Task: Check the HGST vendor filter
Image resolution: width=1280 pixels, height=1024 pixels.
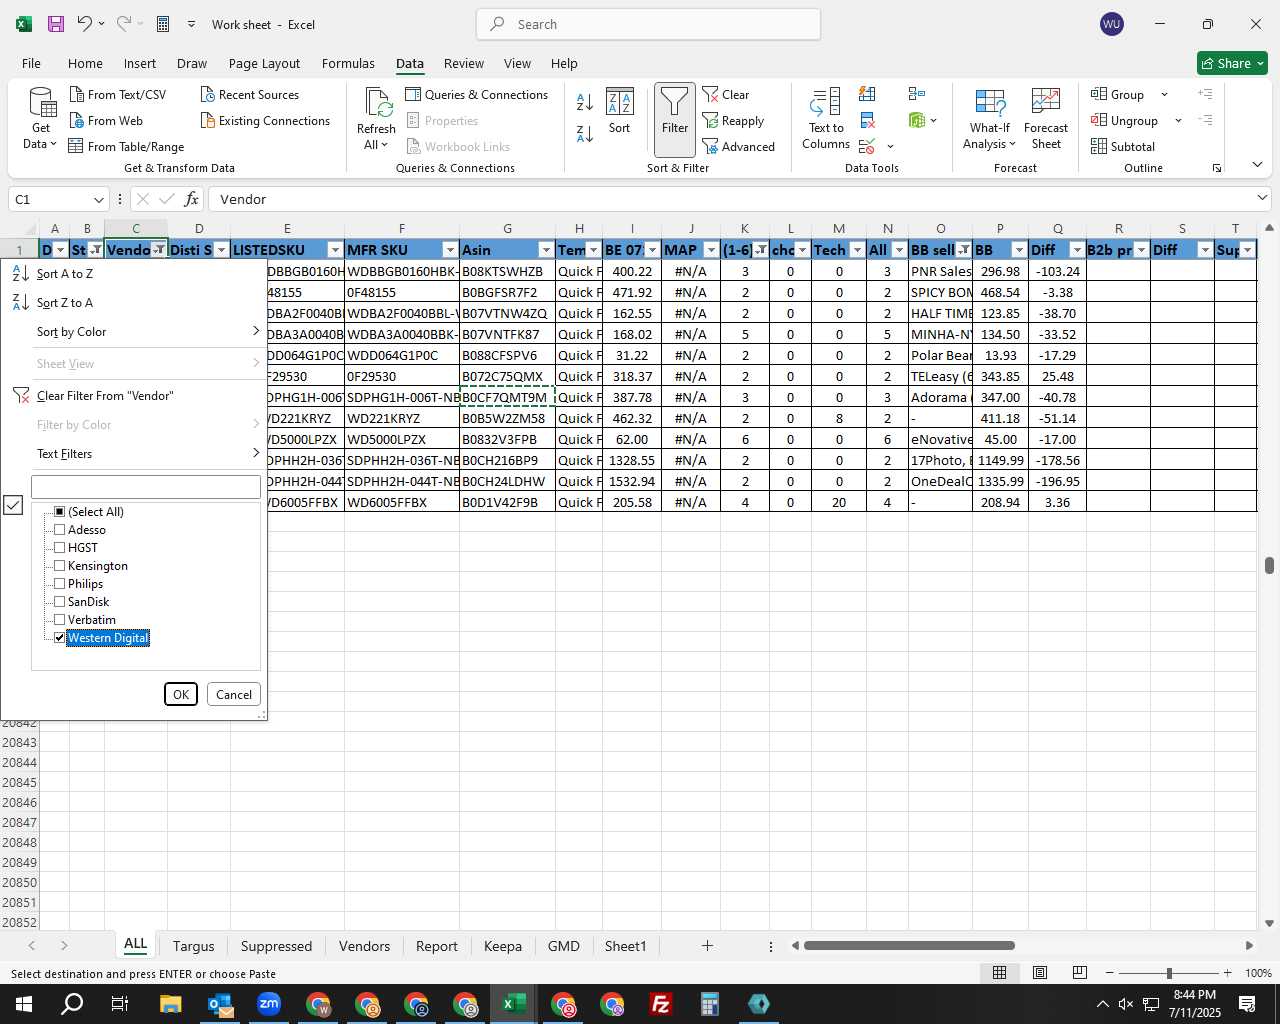Action: click(60, 548)
